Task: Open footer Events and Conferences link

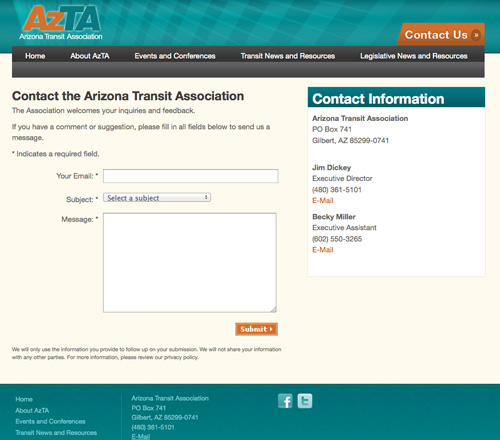Action: click(50, 421)
